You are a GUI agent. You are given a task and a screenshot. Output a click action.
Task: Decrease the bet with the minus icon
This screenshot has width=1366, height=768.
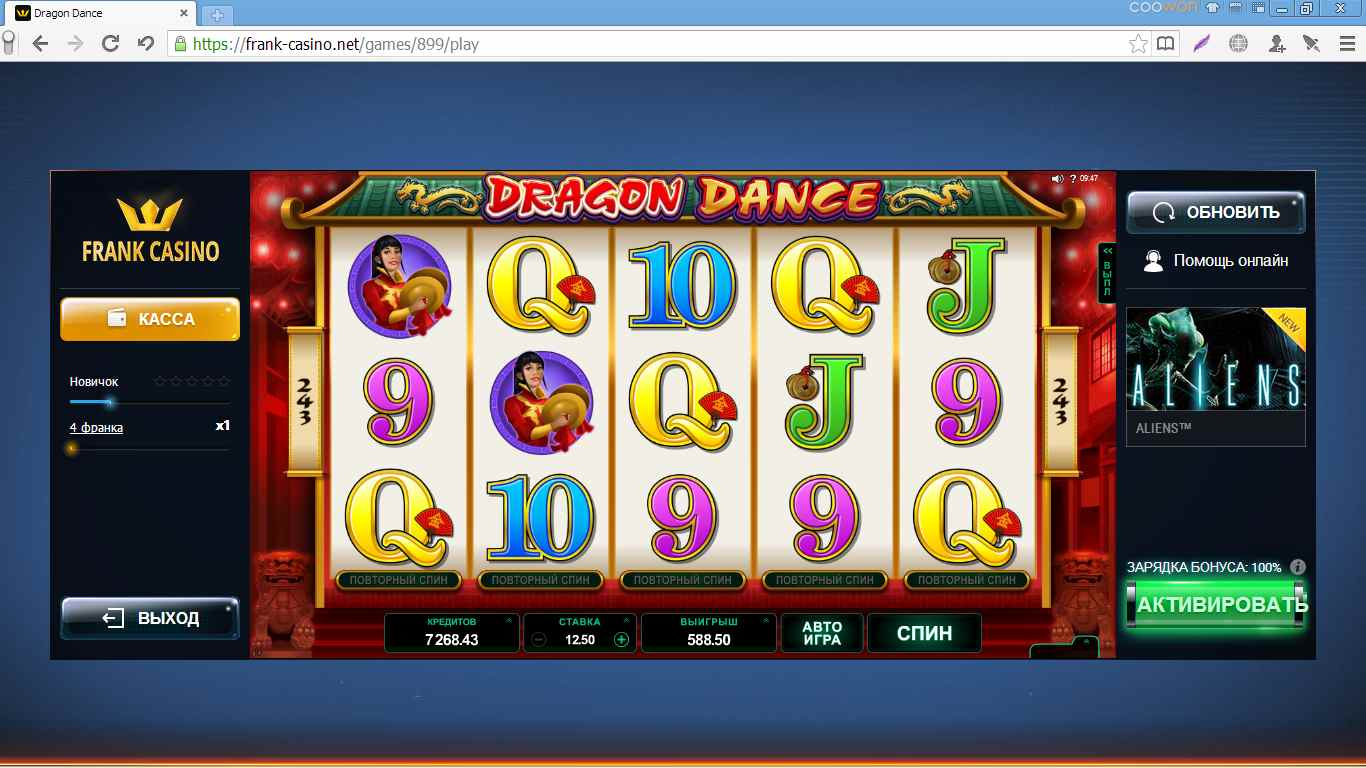click(539, 640)
